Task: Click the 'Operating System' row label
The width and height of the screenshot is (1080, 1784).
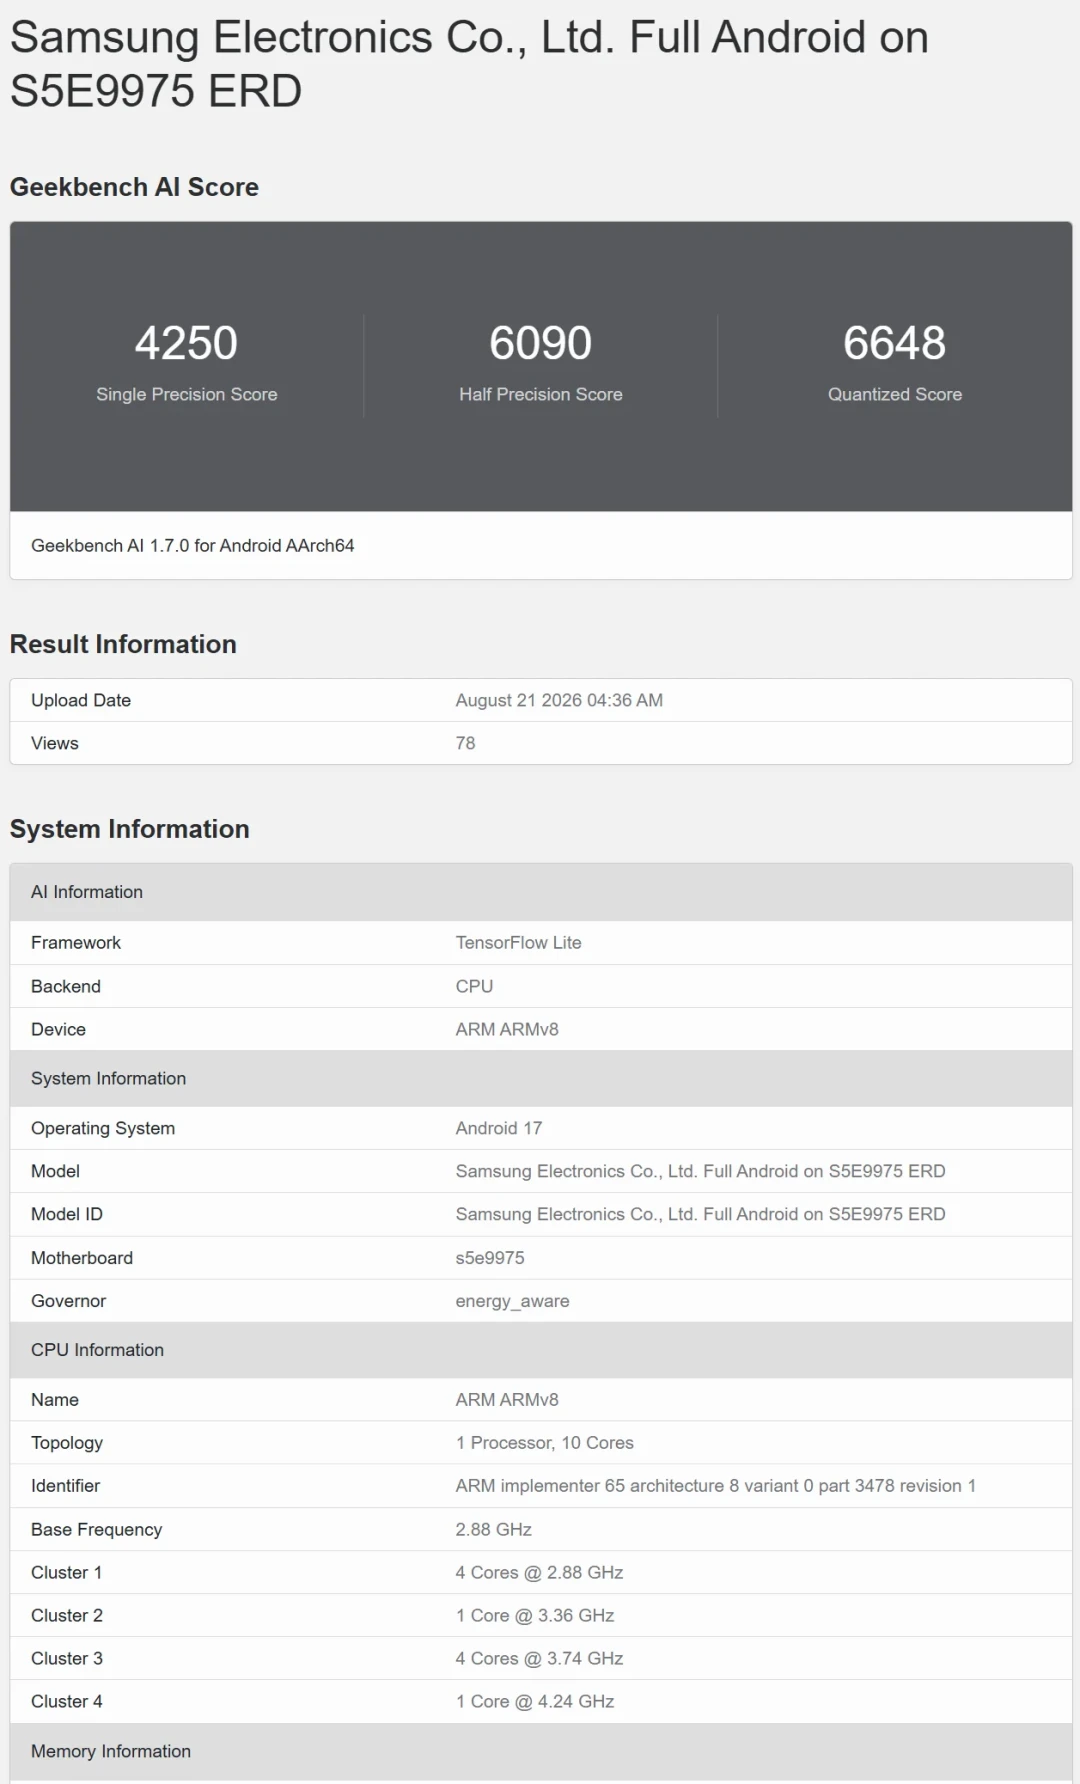Action: (x=103, y=1128)
